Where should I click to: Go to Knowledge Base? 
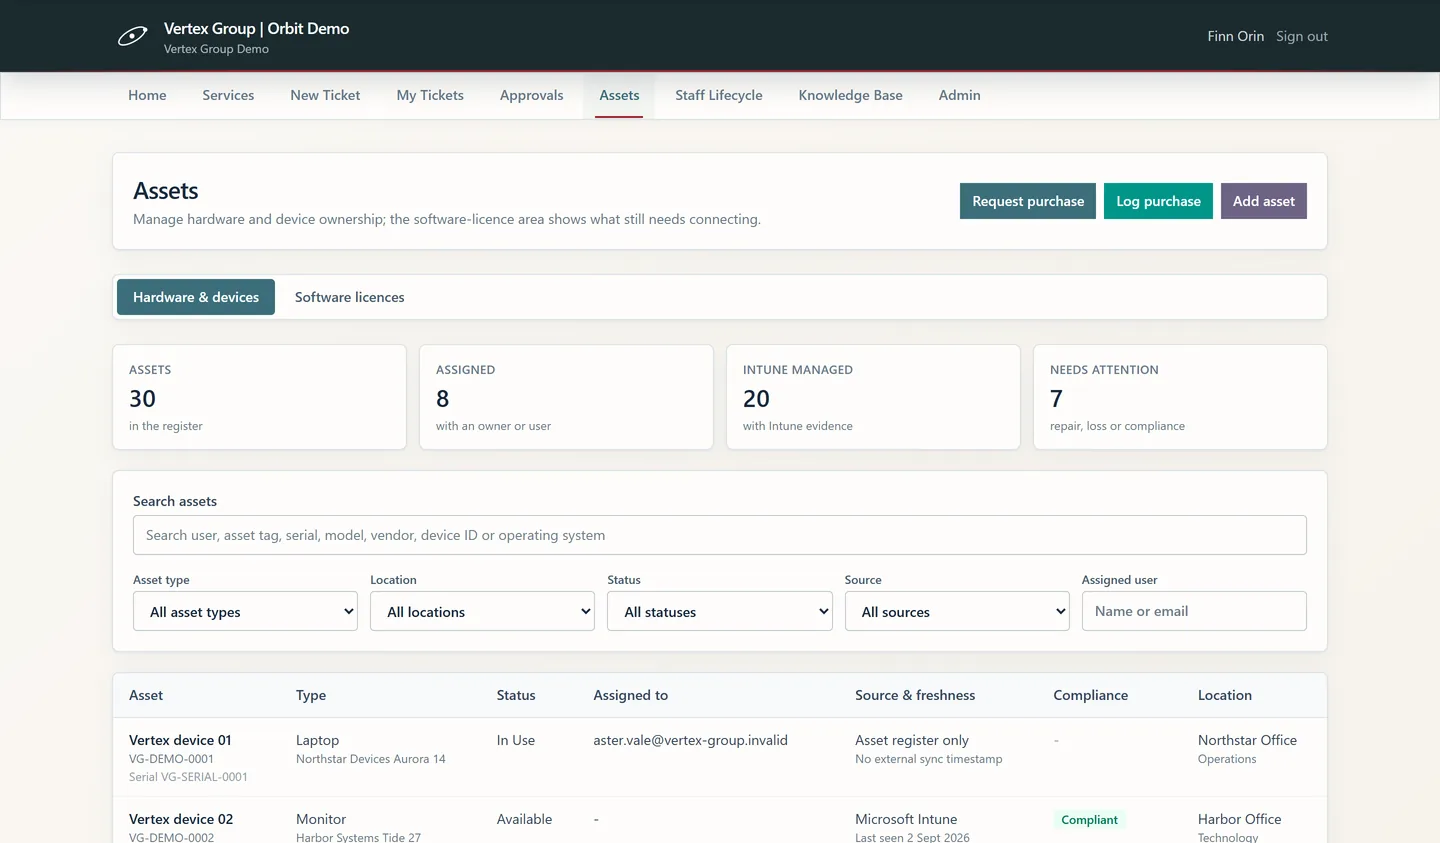(850, 95)
